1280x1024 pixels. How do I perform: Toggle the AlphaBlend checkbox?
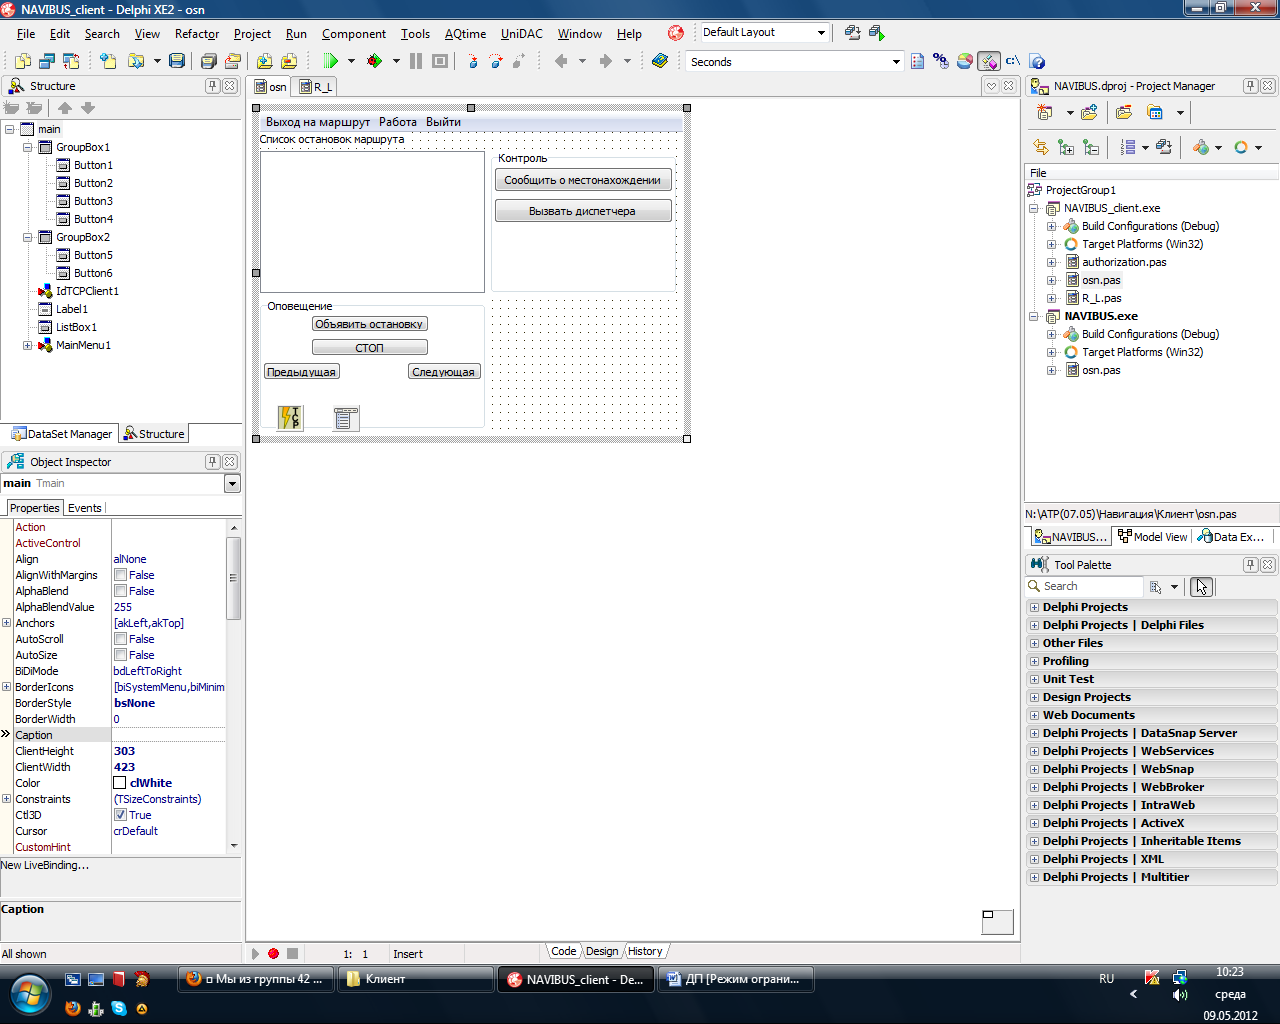tap(120, 591)
